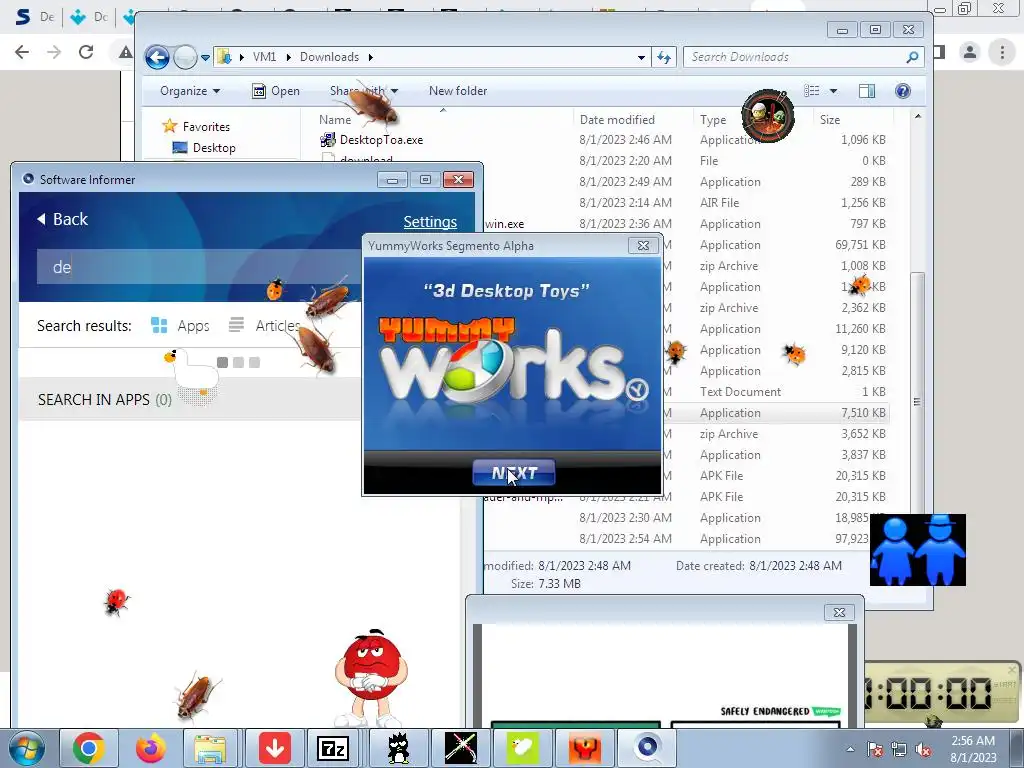1024x768 pixels.
Task: Click the Explorer vertical scrollbar
Action: [x=917, y=401]
